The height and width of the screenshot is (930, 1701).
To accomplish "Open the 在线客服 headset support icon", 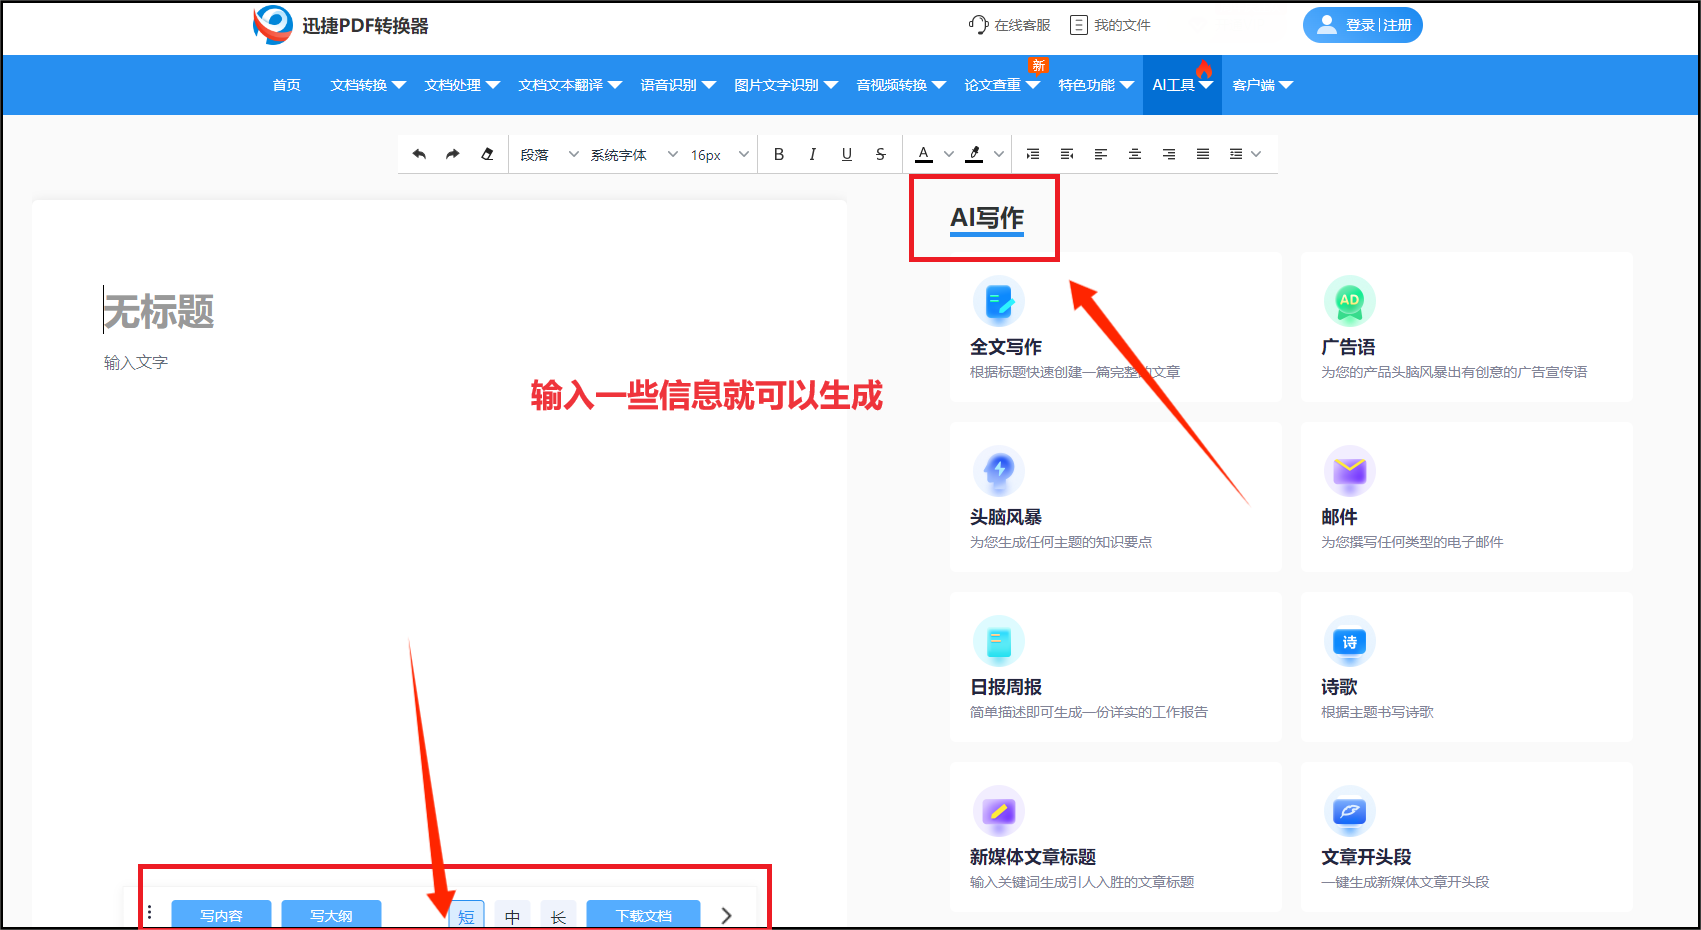I will pos(977,24).
